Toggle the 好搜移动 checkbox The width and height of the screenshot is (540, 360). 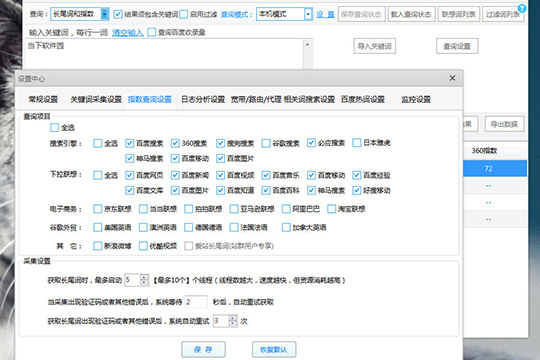(357, 190)
